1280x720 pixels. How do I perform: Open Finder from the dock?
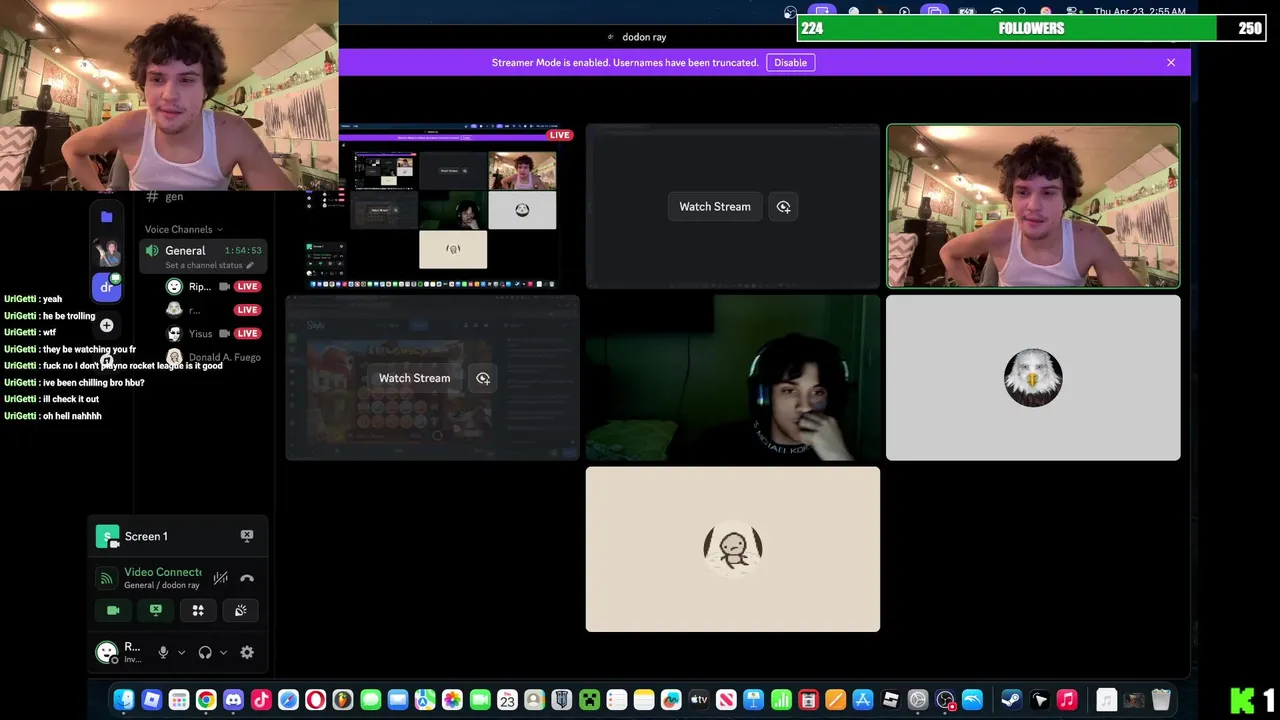[x=124, y=700]
